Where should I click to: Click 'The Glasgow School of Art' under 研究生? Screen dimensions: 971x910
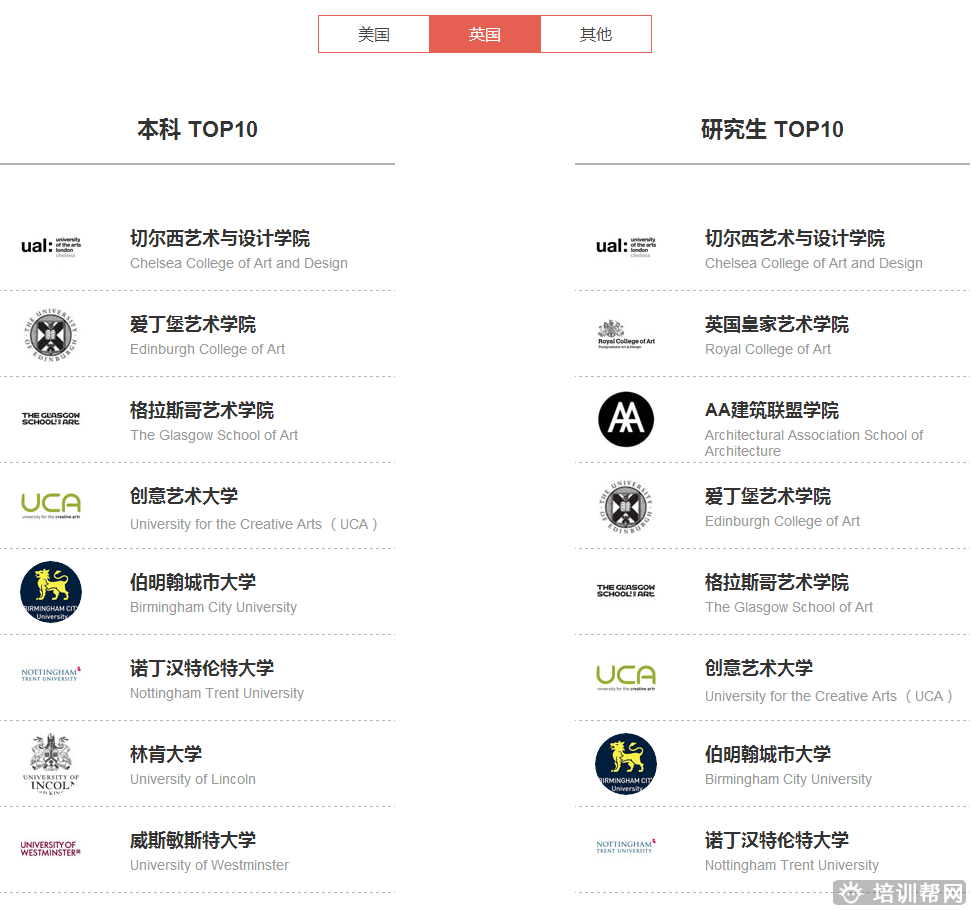click(x=789, y=607)
